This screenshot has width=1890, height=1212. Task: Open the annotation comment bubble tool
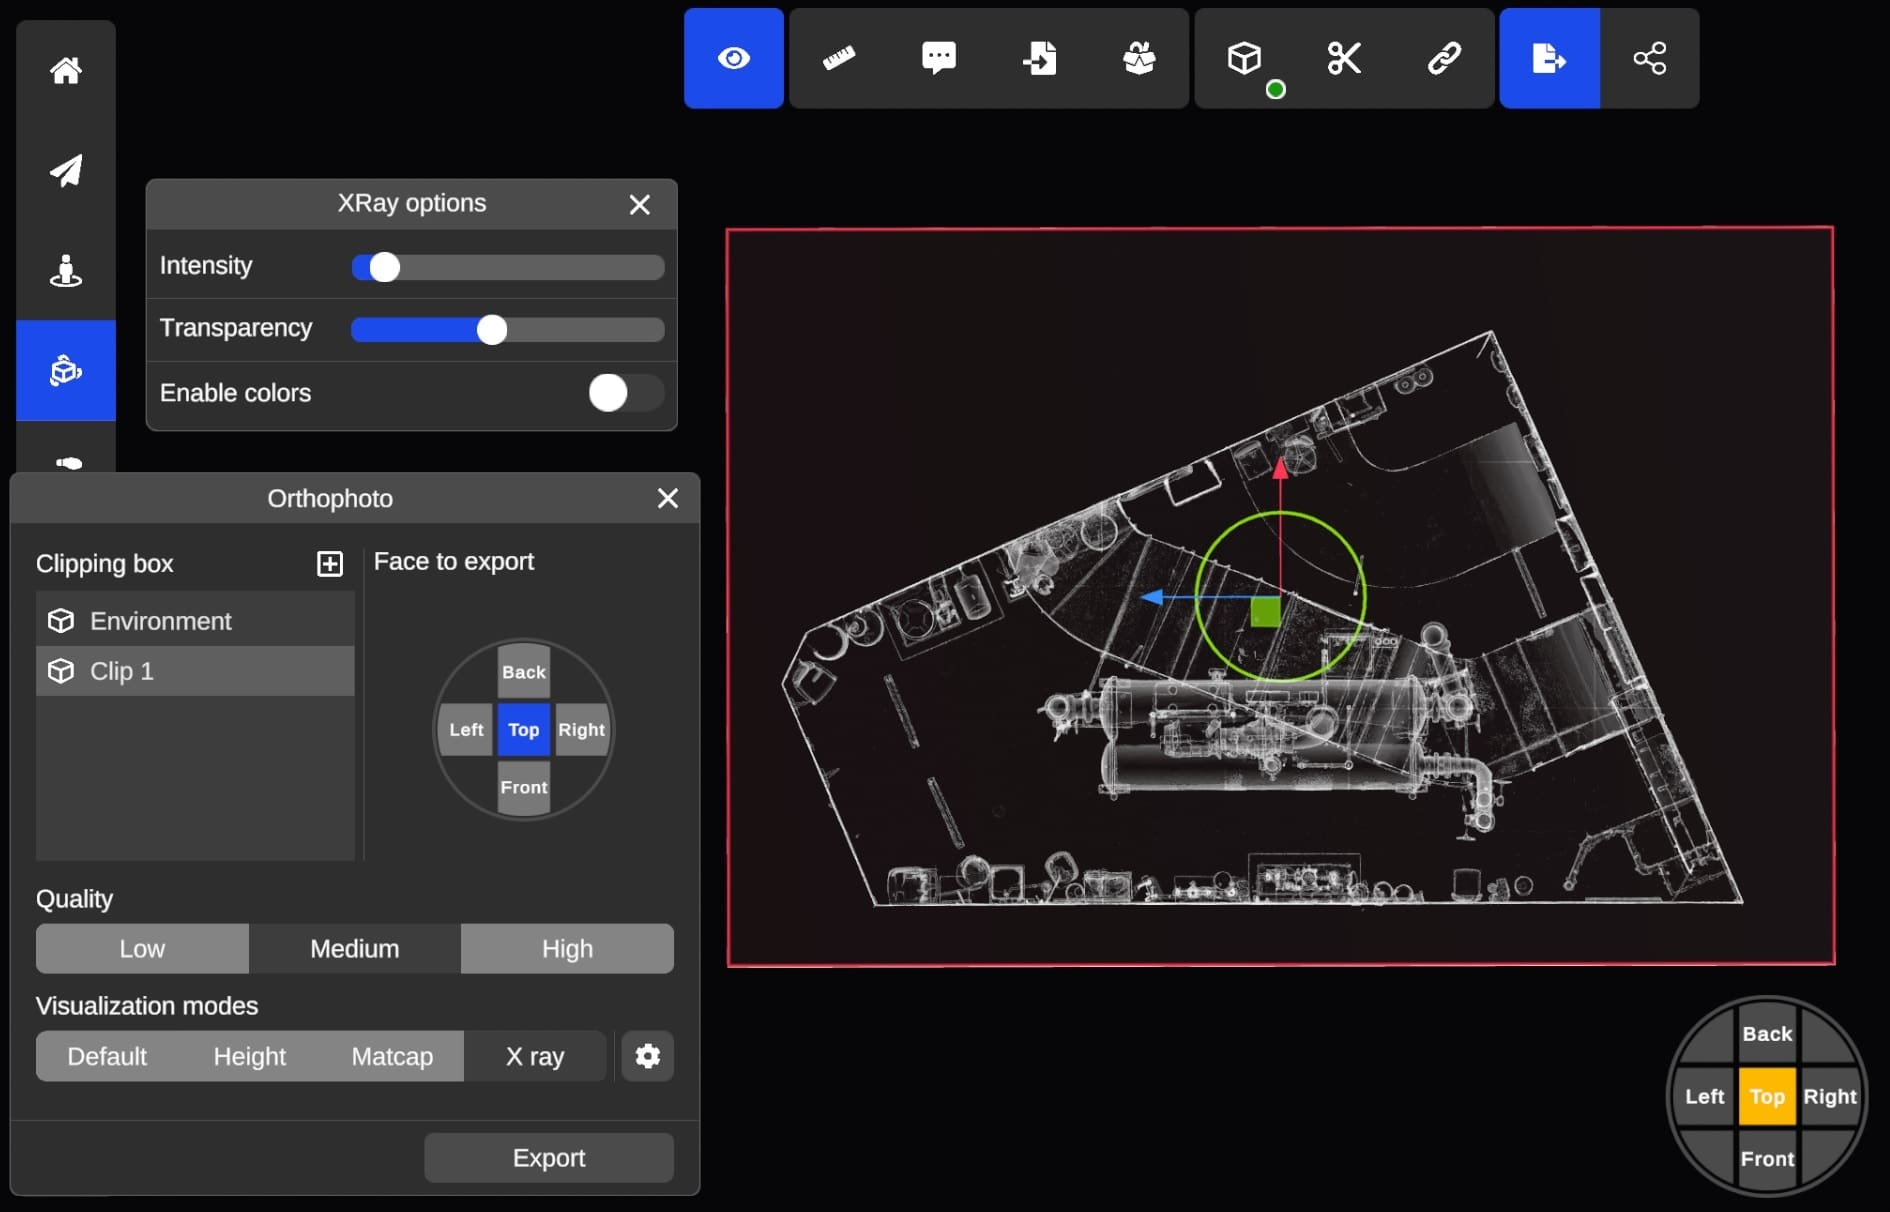point(938,59)
